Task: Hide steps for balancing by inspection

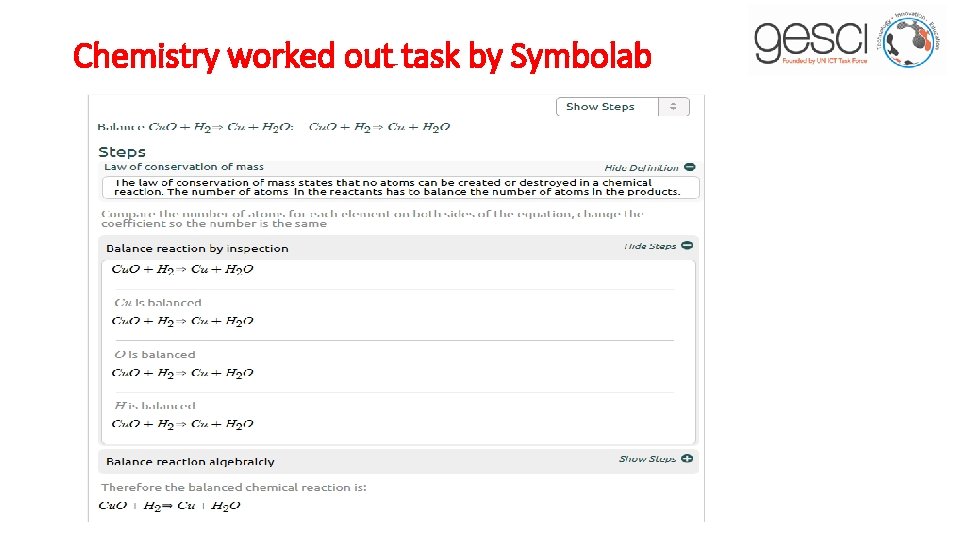Action: tap(650, 246)
